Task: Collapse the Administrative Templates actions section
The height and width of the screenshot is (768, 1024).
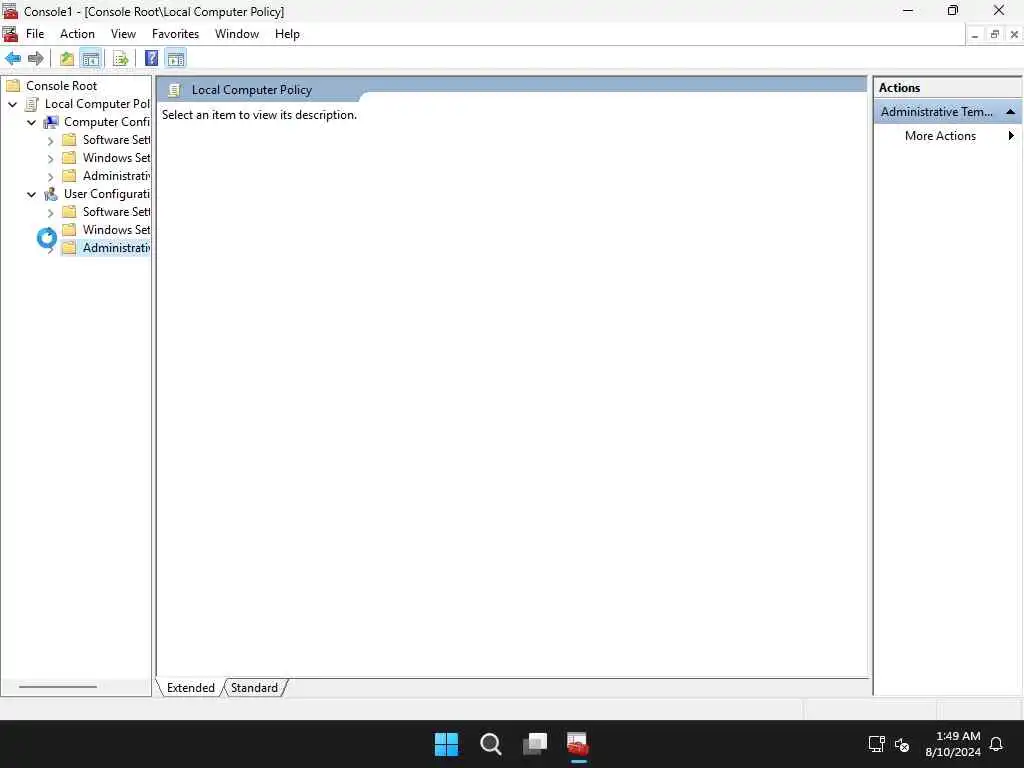Action: coord(1010,112)
